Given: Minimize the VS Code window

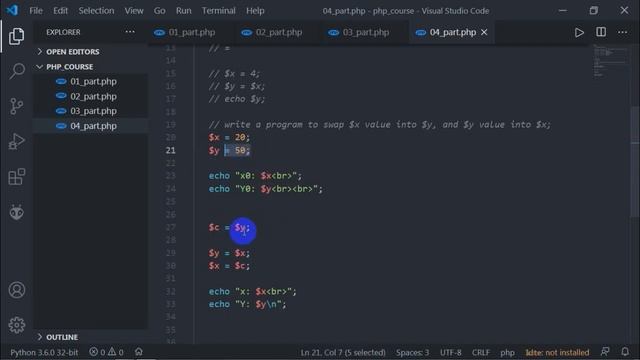Looking at the screenshot, I should pyautogui.click(x=563, y=10).
